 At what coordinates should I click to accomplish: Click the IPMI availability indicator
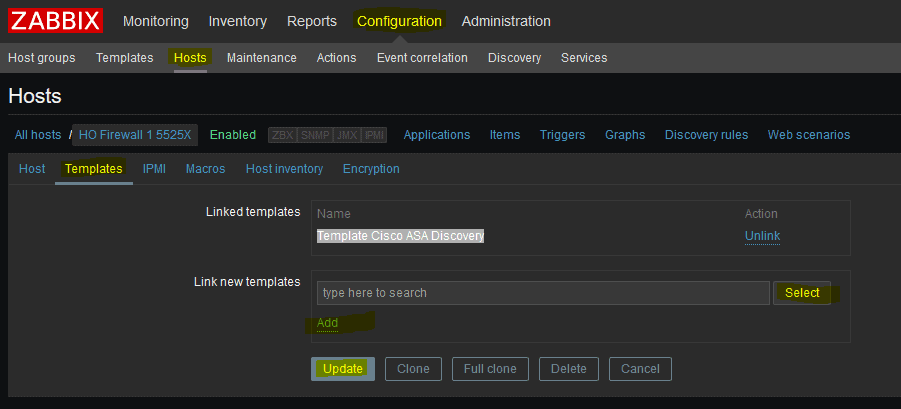click(375, 136)
